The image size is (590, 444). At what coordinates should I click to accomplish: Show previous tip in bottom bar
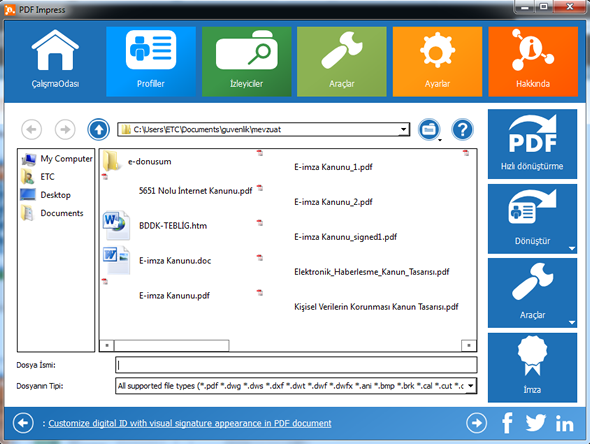pyautogui.click(x=23, y=423)
